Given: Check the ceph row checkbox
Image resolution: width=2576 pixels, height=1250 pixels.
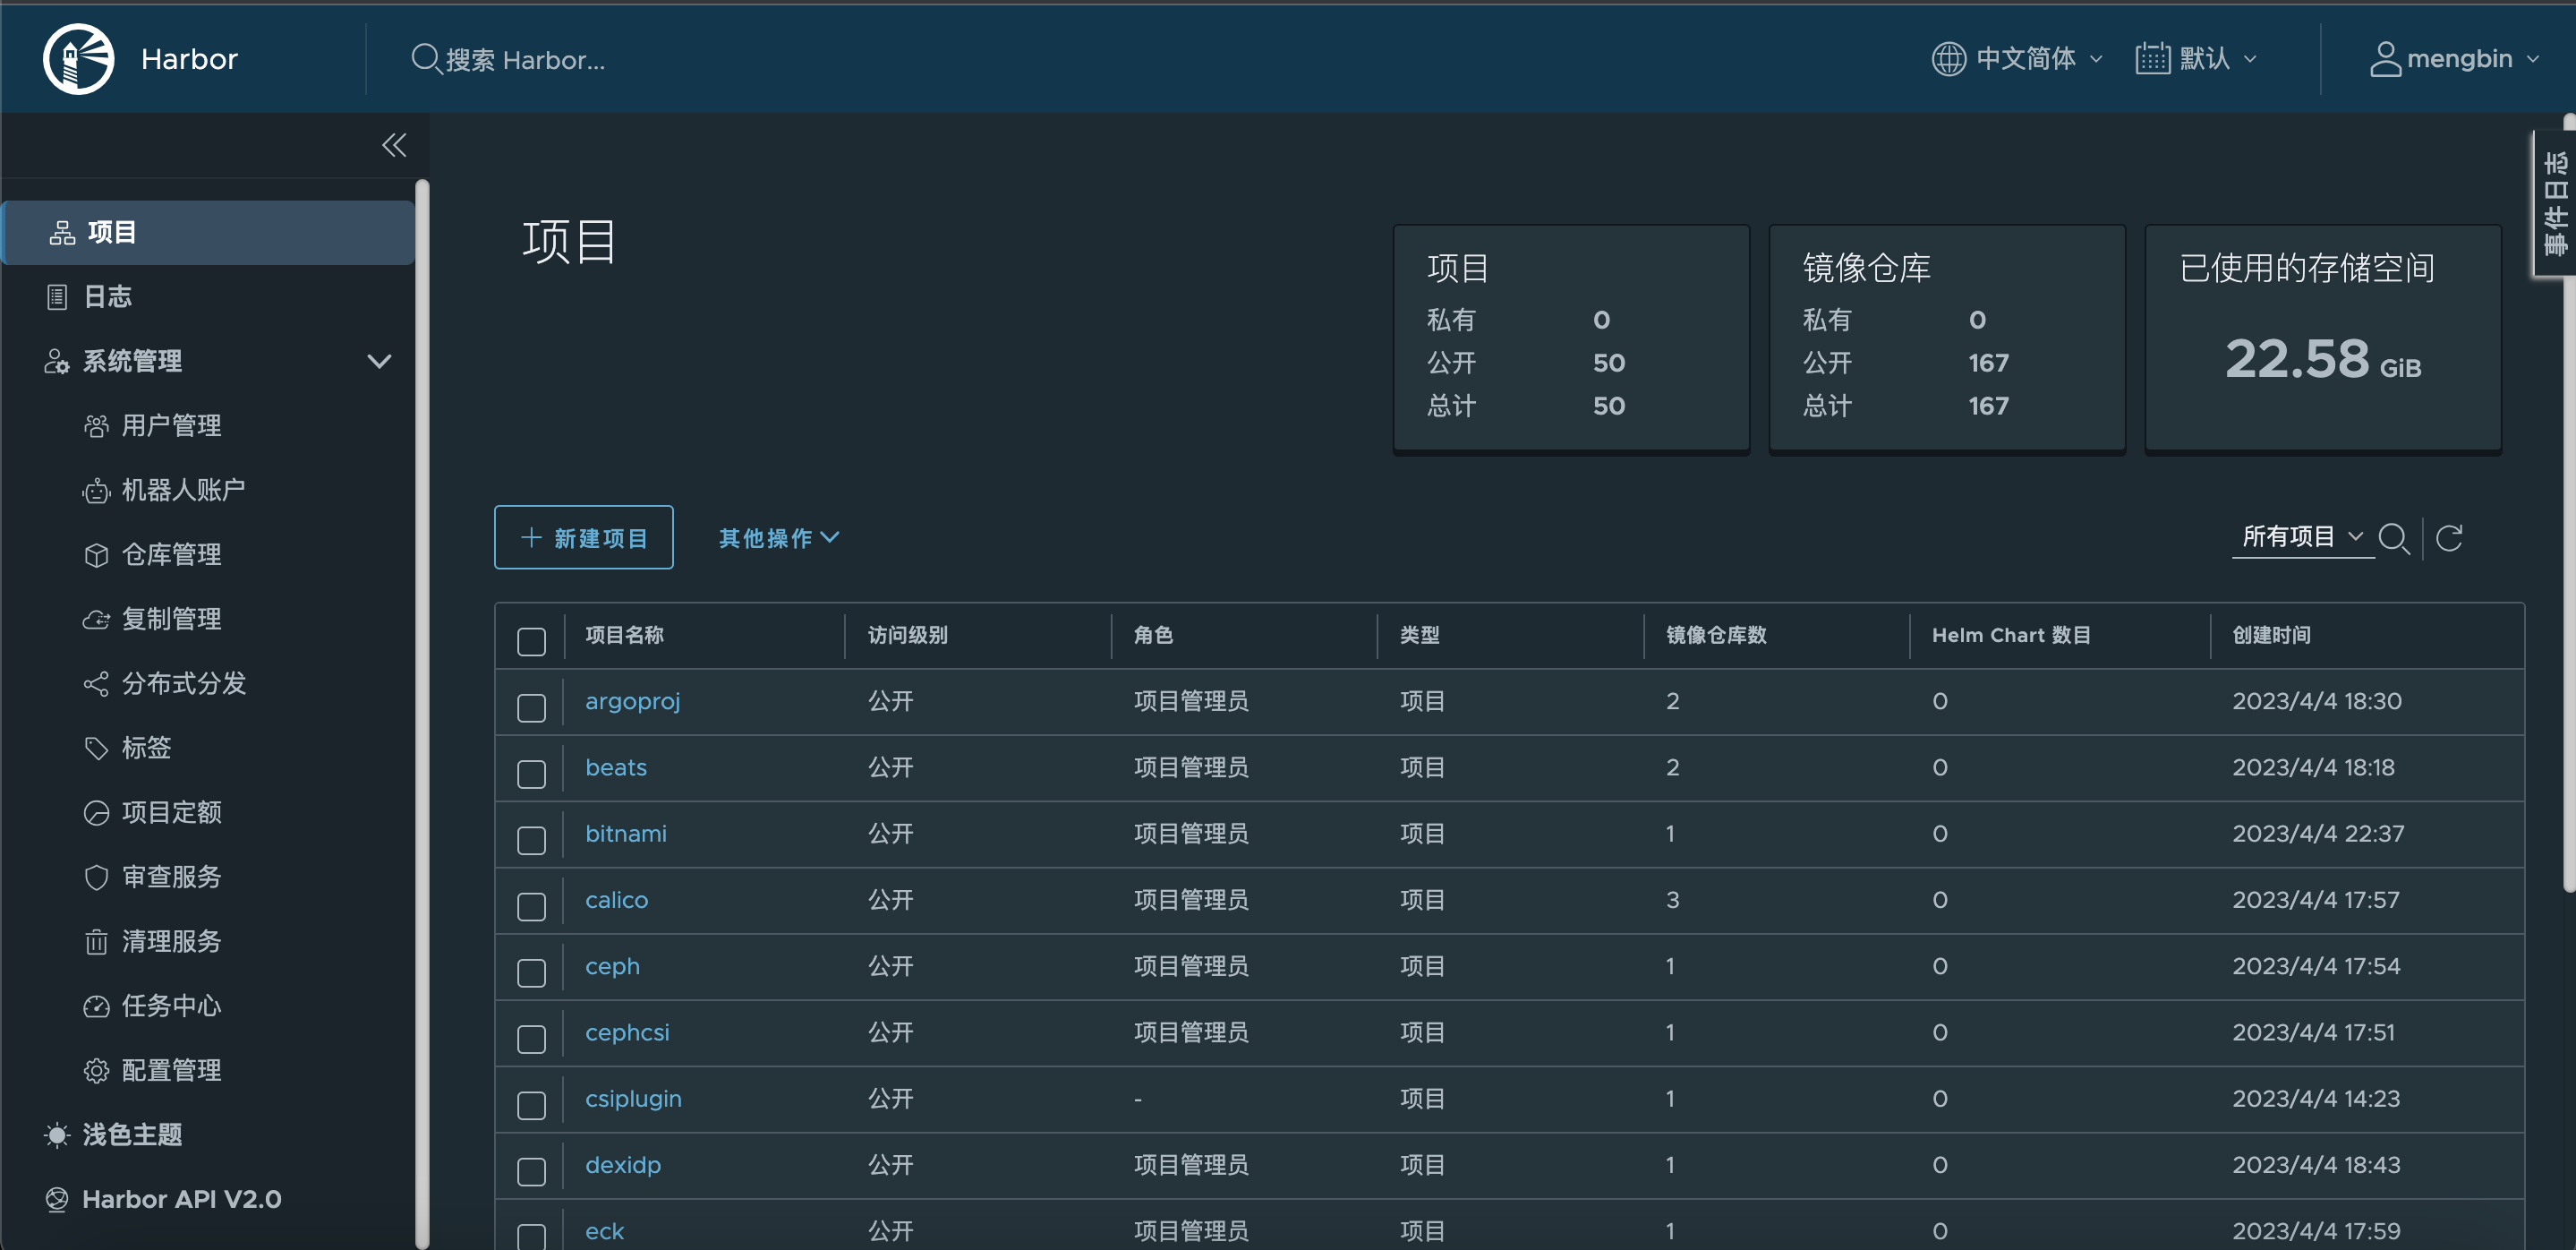Looking at the screenshot, I should click(531, 972).
